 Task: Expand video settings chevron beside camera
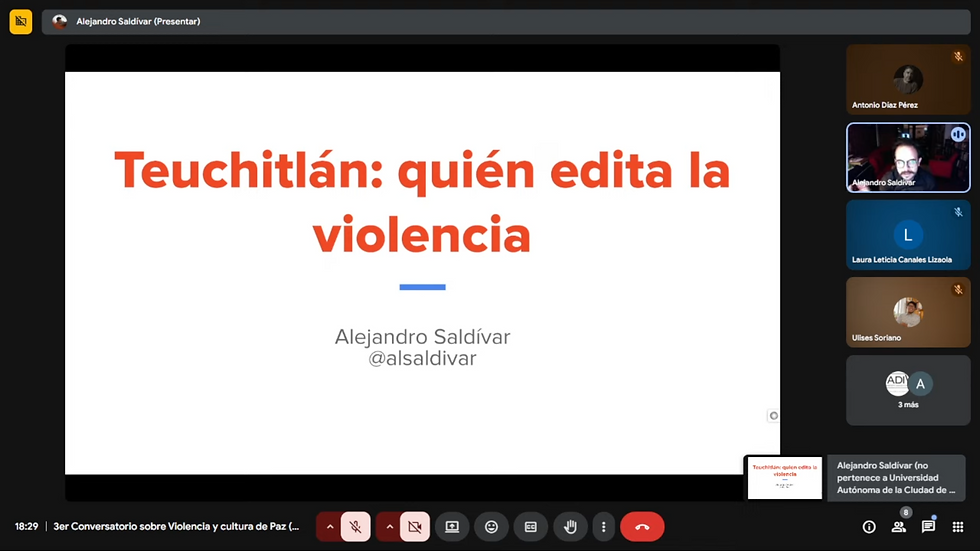(389, 527)
